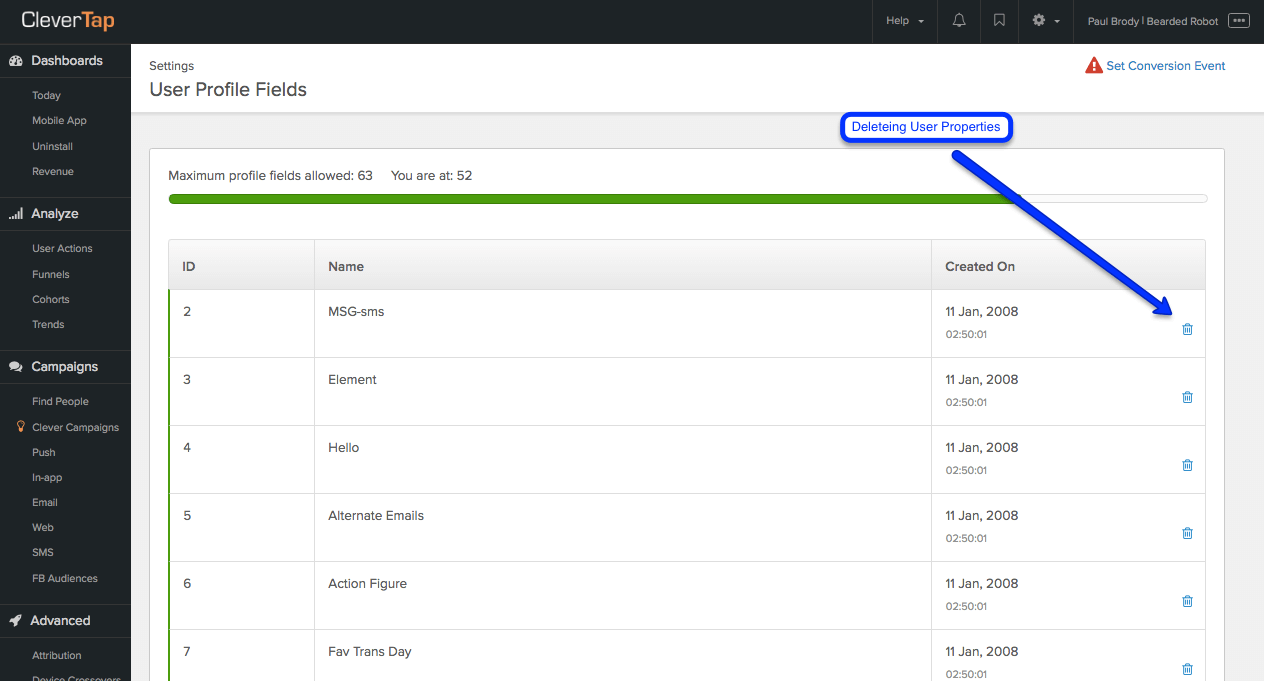Open Clever Campaigns
The image size is (1264, 681).
(75, 427)
